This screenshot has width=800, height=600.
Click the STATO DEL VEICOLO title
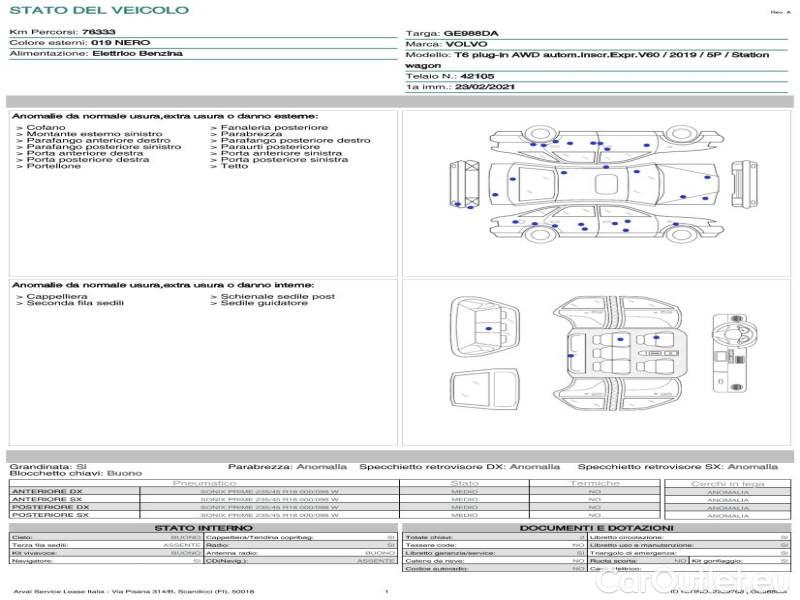[99, 10]
